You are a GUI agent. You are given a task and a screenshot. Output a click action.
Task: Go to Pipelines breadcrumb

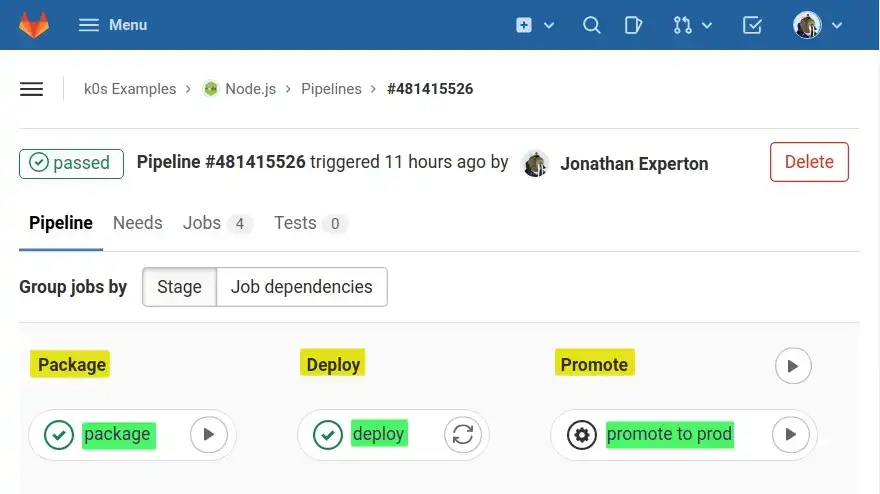click(x=331, y=89)
